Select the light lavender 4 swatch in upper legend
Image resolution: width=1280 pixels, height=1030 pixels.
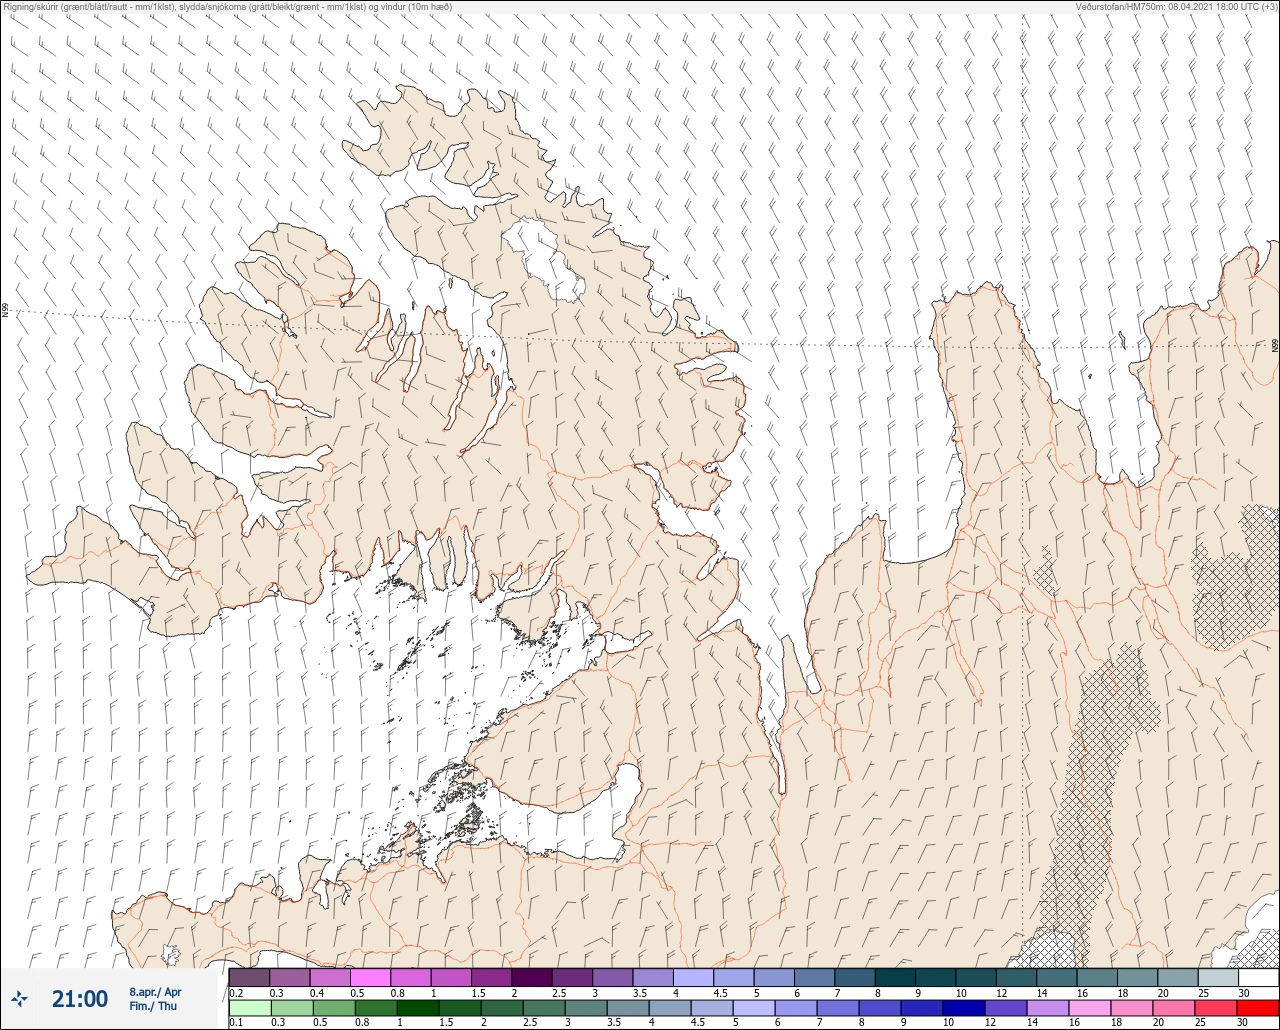coord(693,977)
